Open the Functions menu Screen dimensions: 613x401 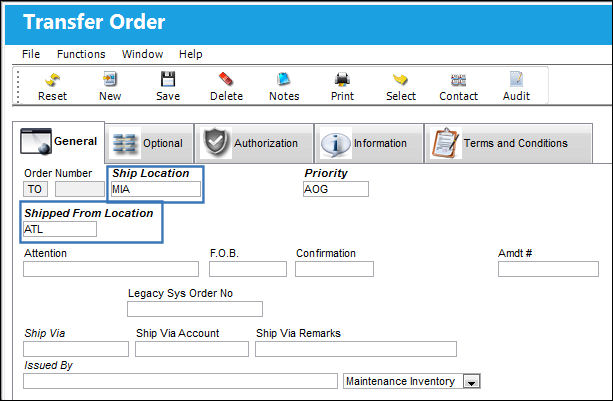(81, 54)
